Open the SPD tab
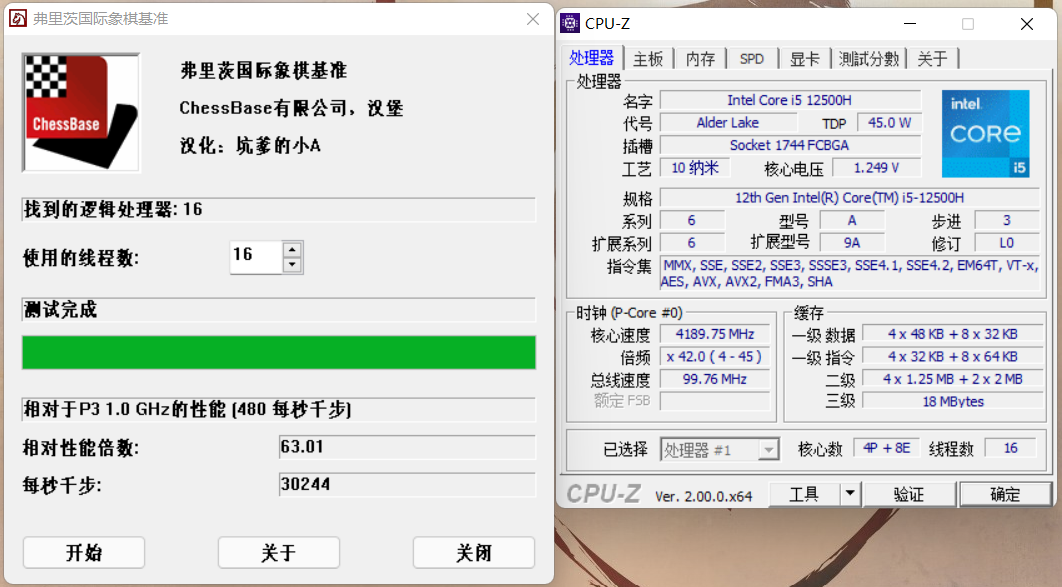 752,59
